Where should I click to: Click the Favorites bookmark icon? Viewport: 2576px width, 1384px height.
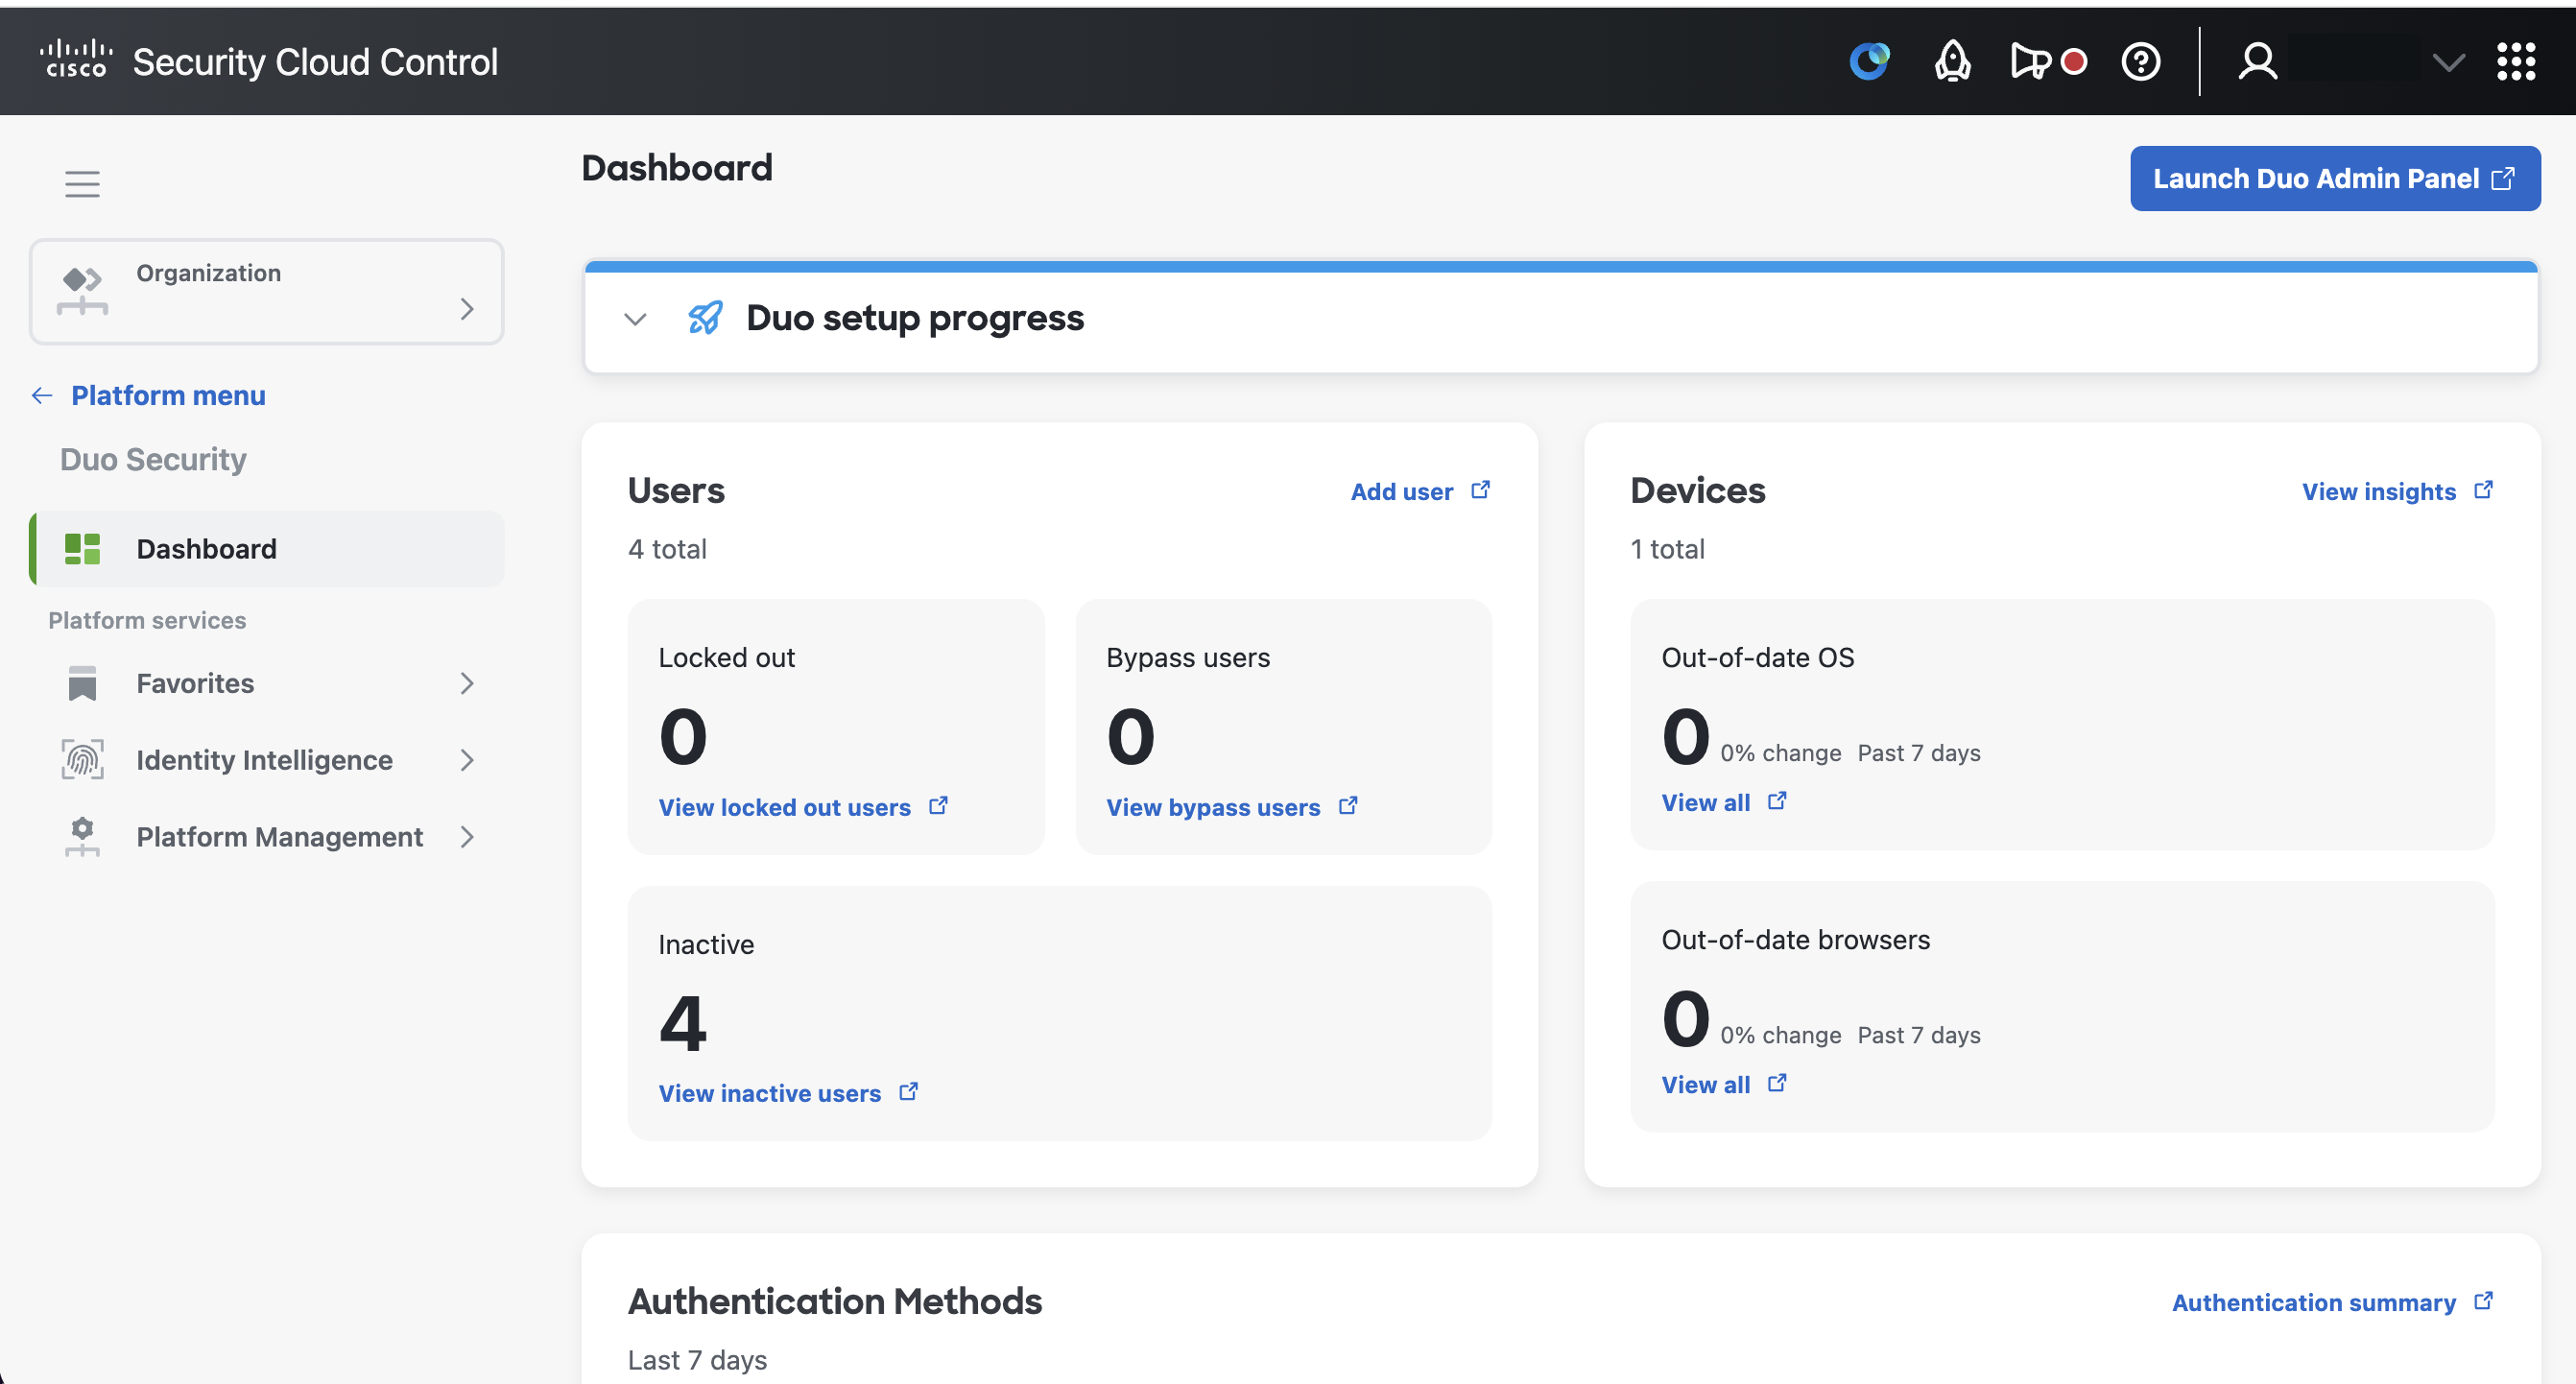click(x=82, y=683)
